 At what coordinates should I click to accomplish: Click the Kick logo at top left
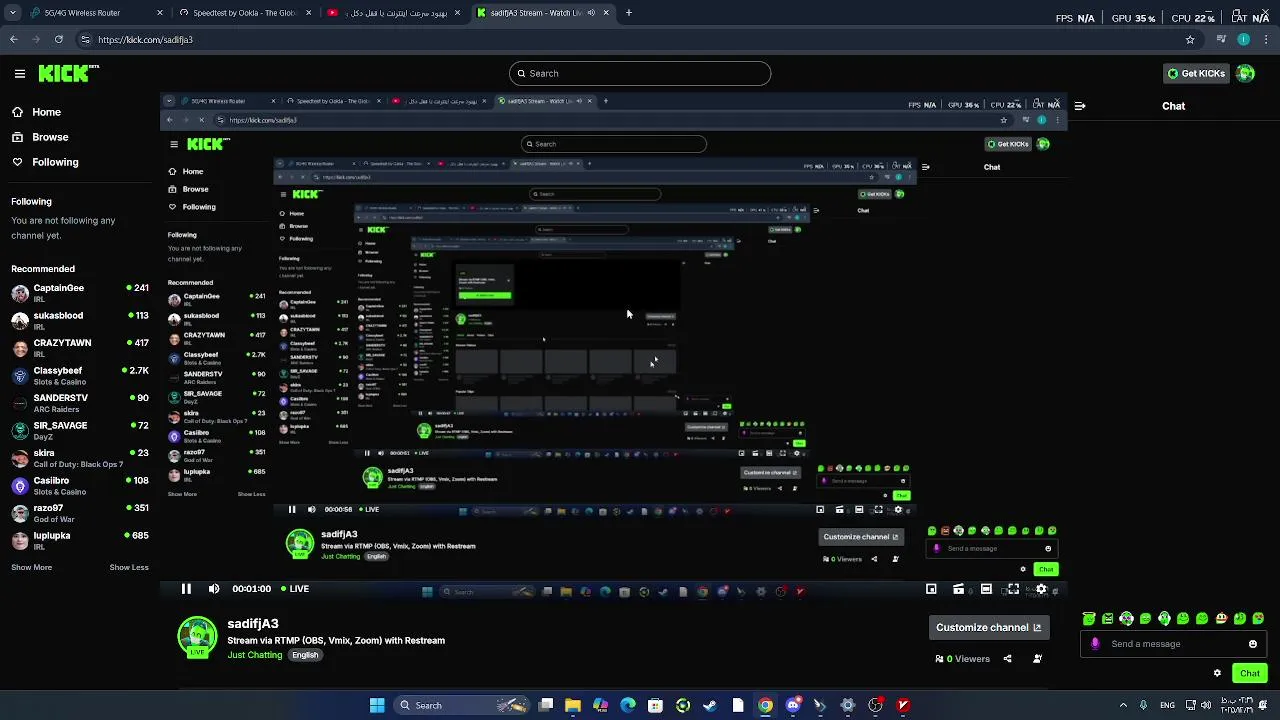tap(68, 73)
